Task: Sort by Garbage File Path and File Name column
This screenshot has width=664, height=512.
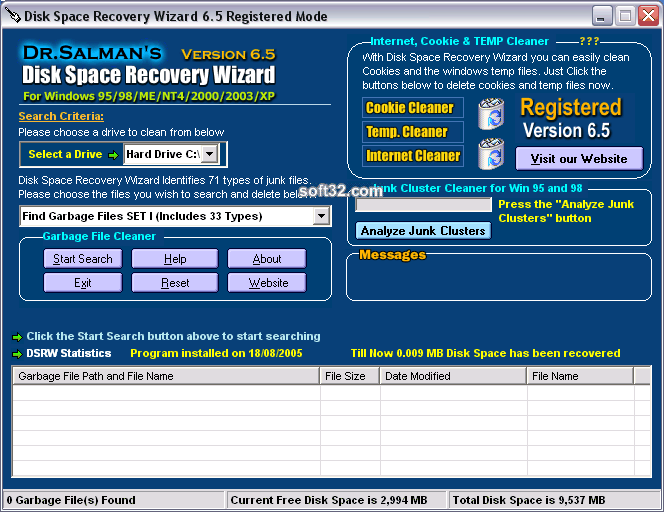Action: (x=166, y=376)
